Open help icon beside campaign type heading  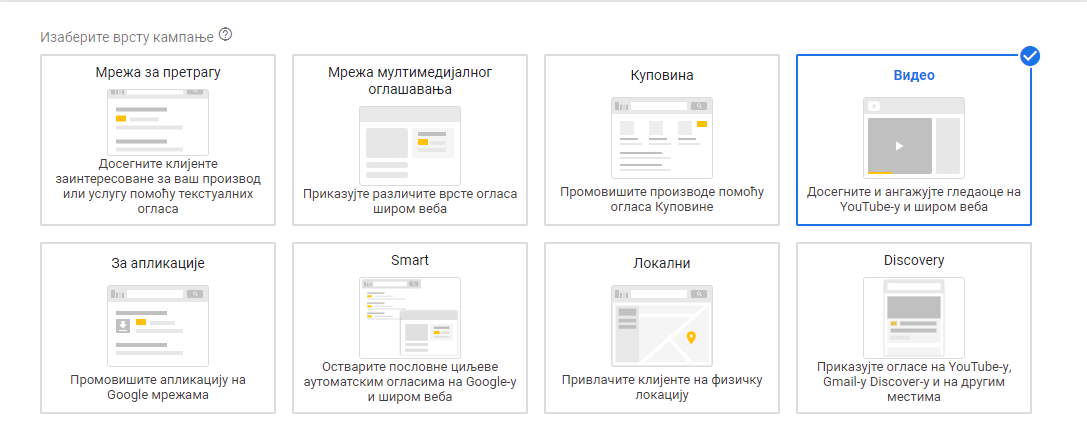tap(225, 34)
